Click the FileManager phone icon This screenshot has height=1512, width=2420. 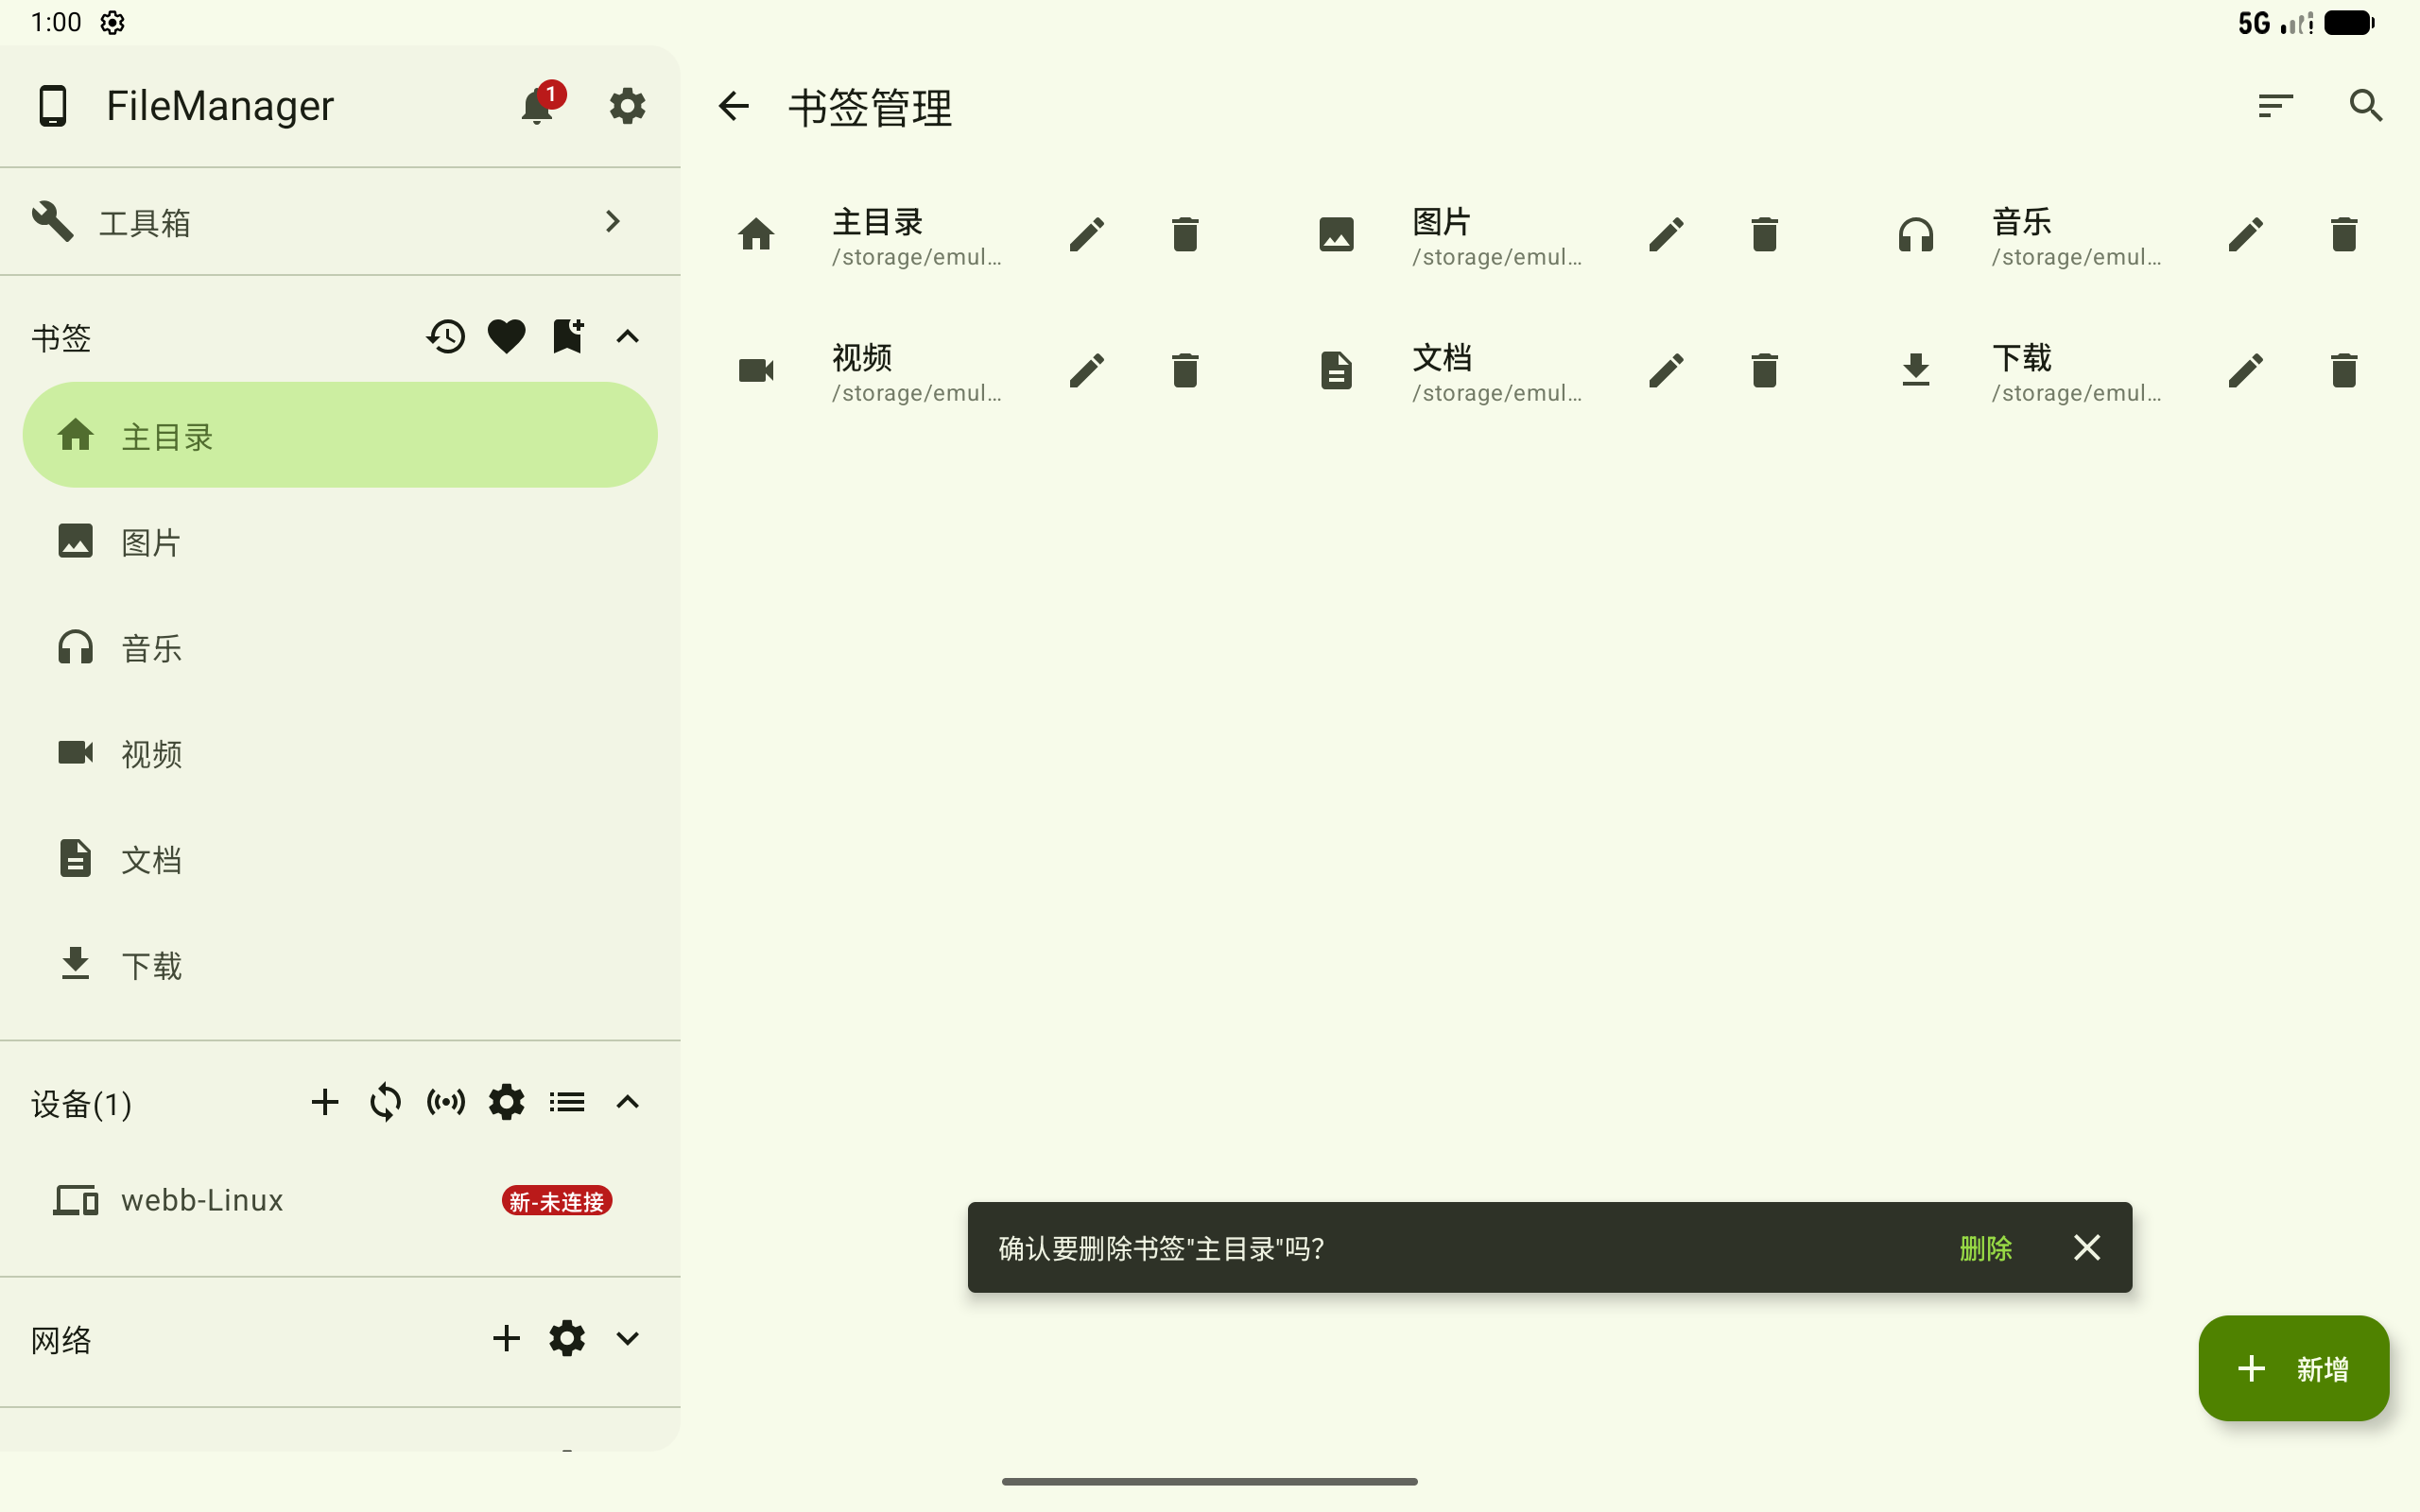(x=52, y=105)
